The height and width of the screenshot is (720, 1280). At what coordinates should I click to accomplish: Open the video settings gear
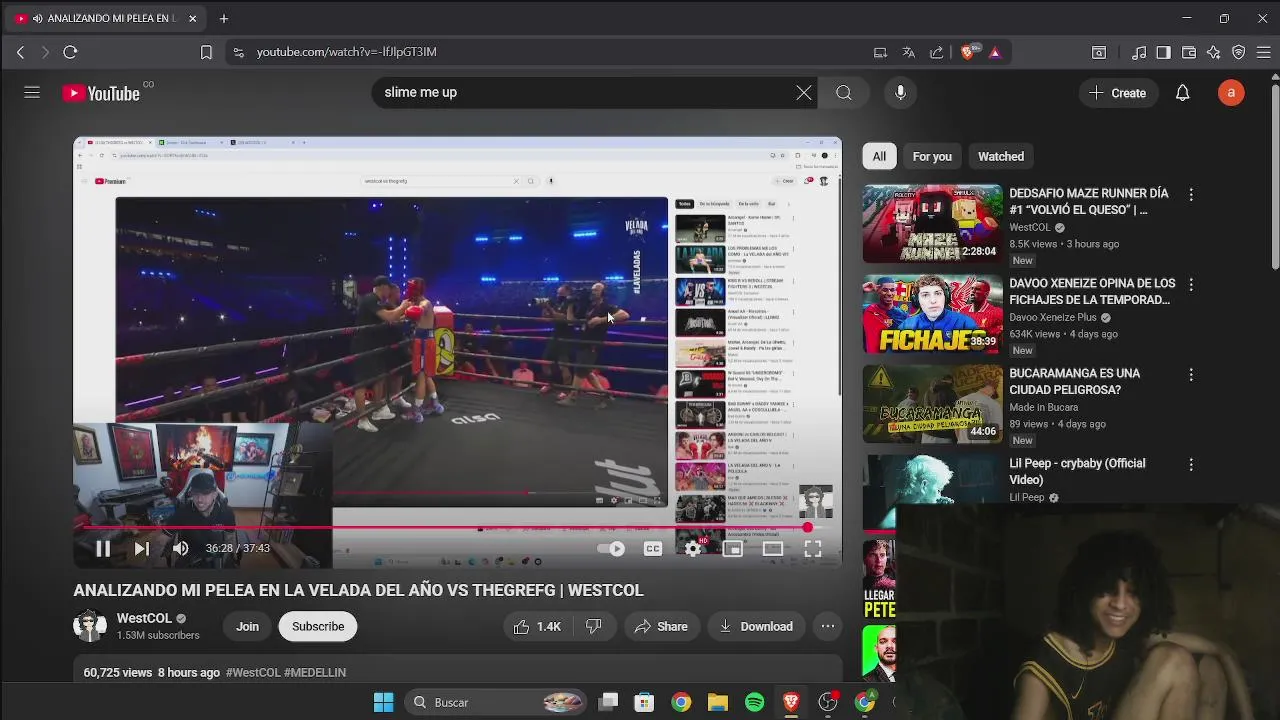click(693, 548)
